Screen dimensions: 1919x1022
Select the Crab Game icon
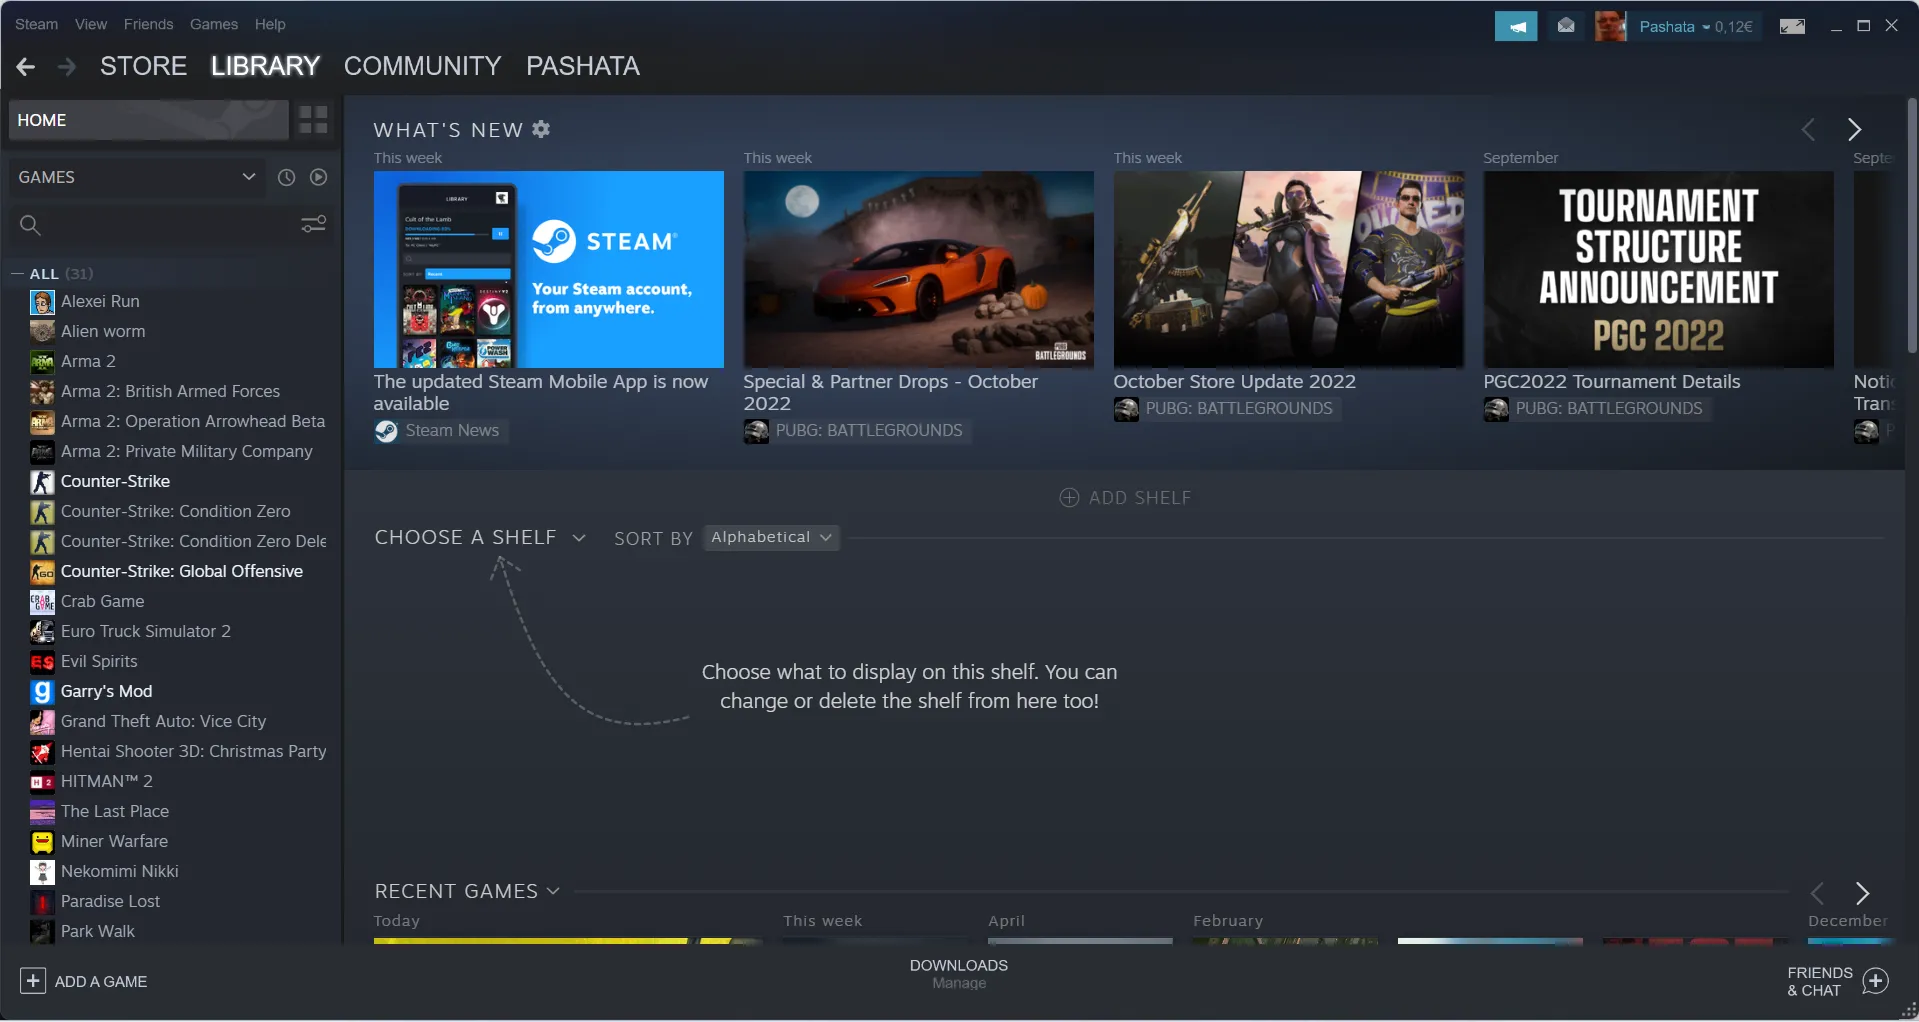pos(42,602)
